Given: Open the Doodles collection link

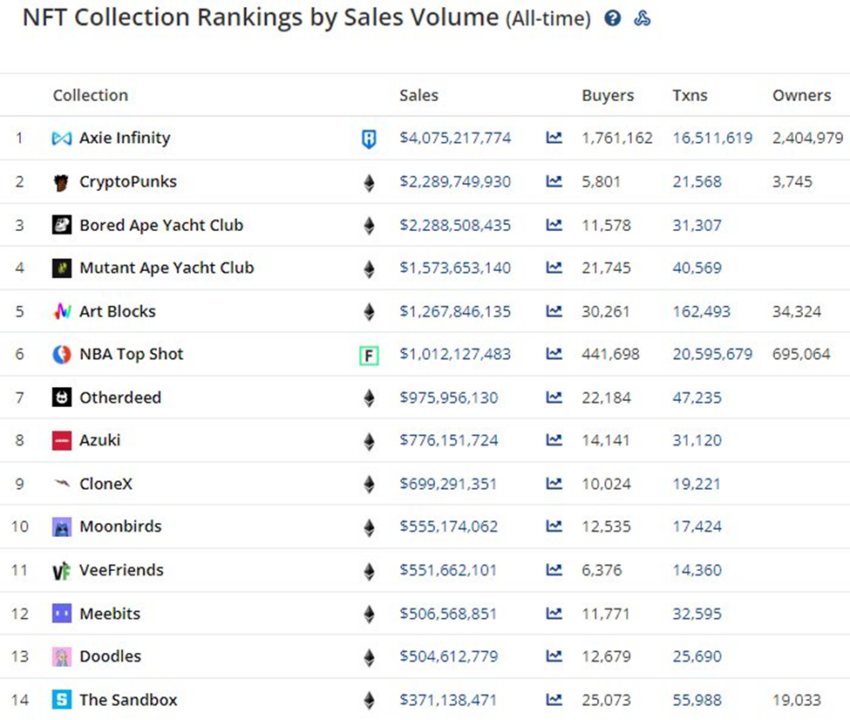Looking at the screenshot, I should tap(110, 656).
